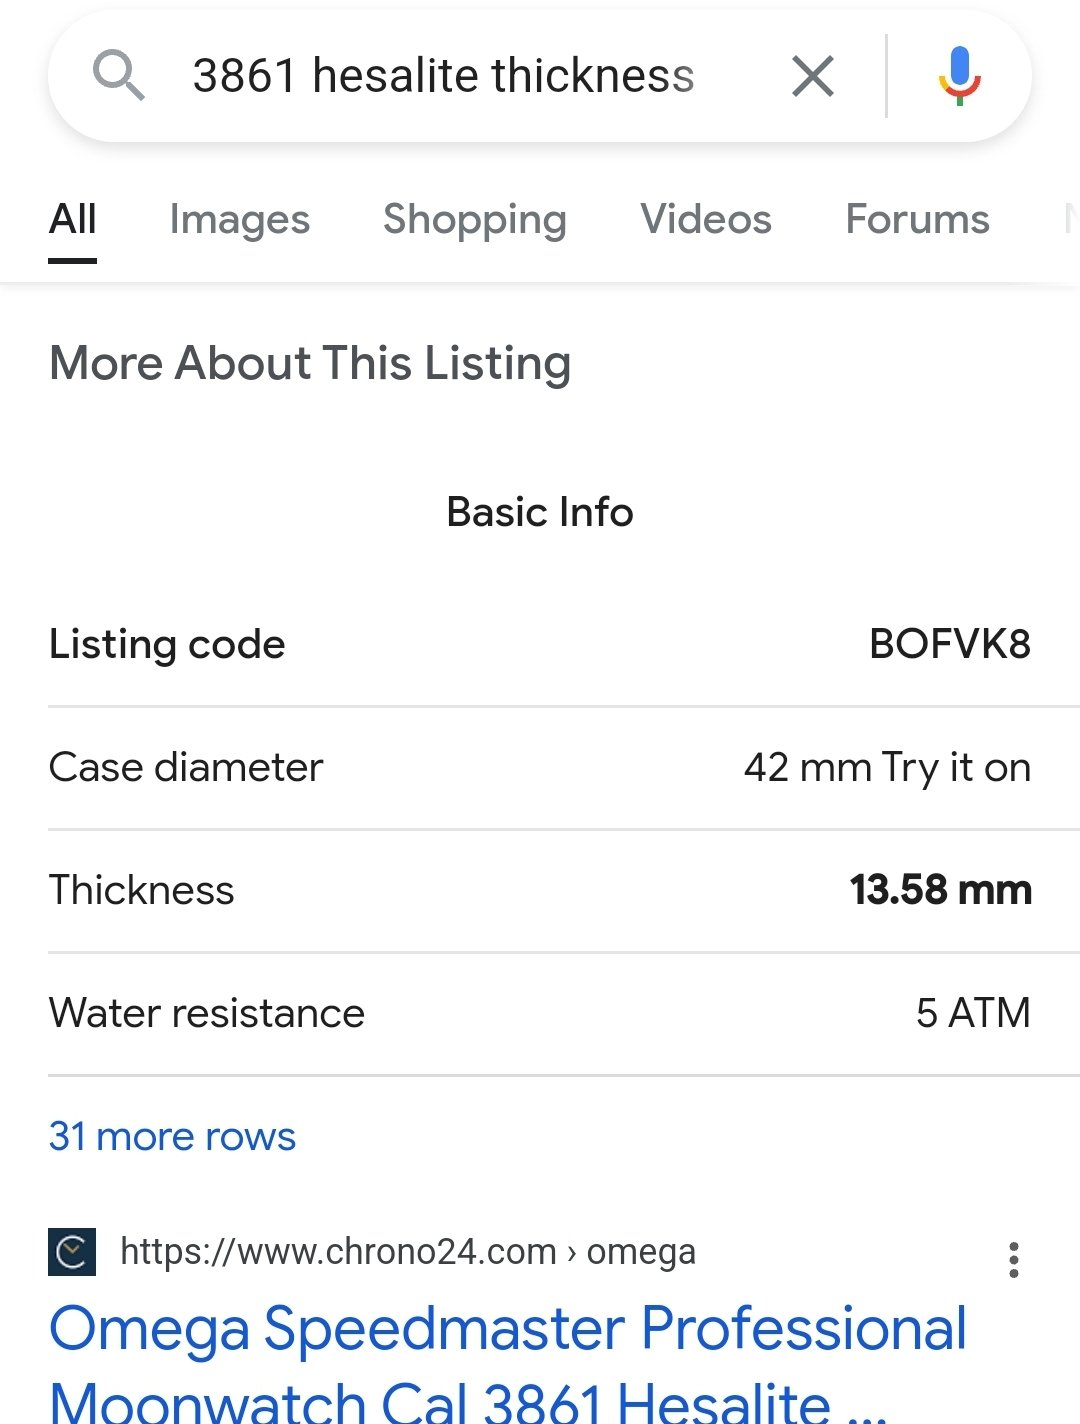1080x1424 pixels.
Task: Open the three-dot result options menu
Action: pos(1014,1260)
